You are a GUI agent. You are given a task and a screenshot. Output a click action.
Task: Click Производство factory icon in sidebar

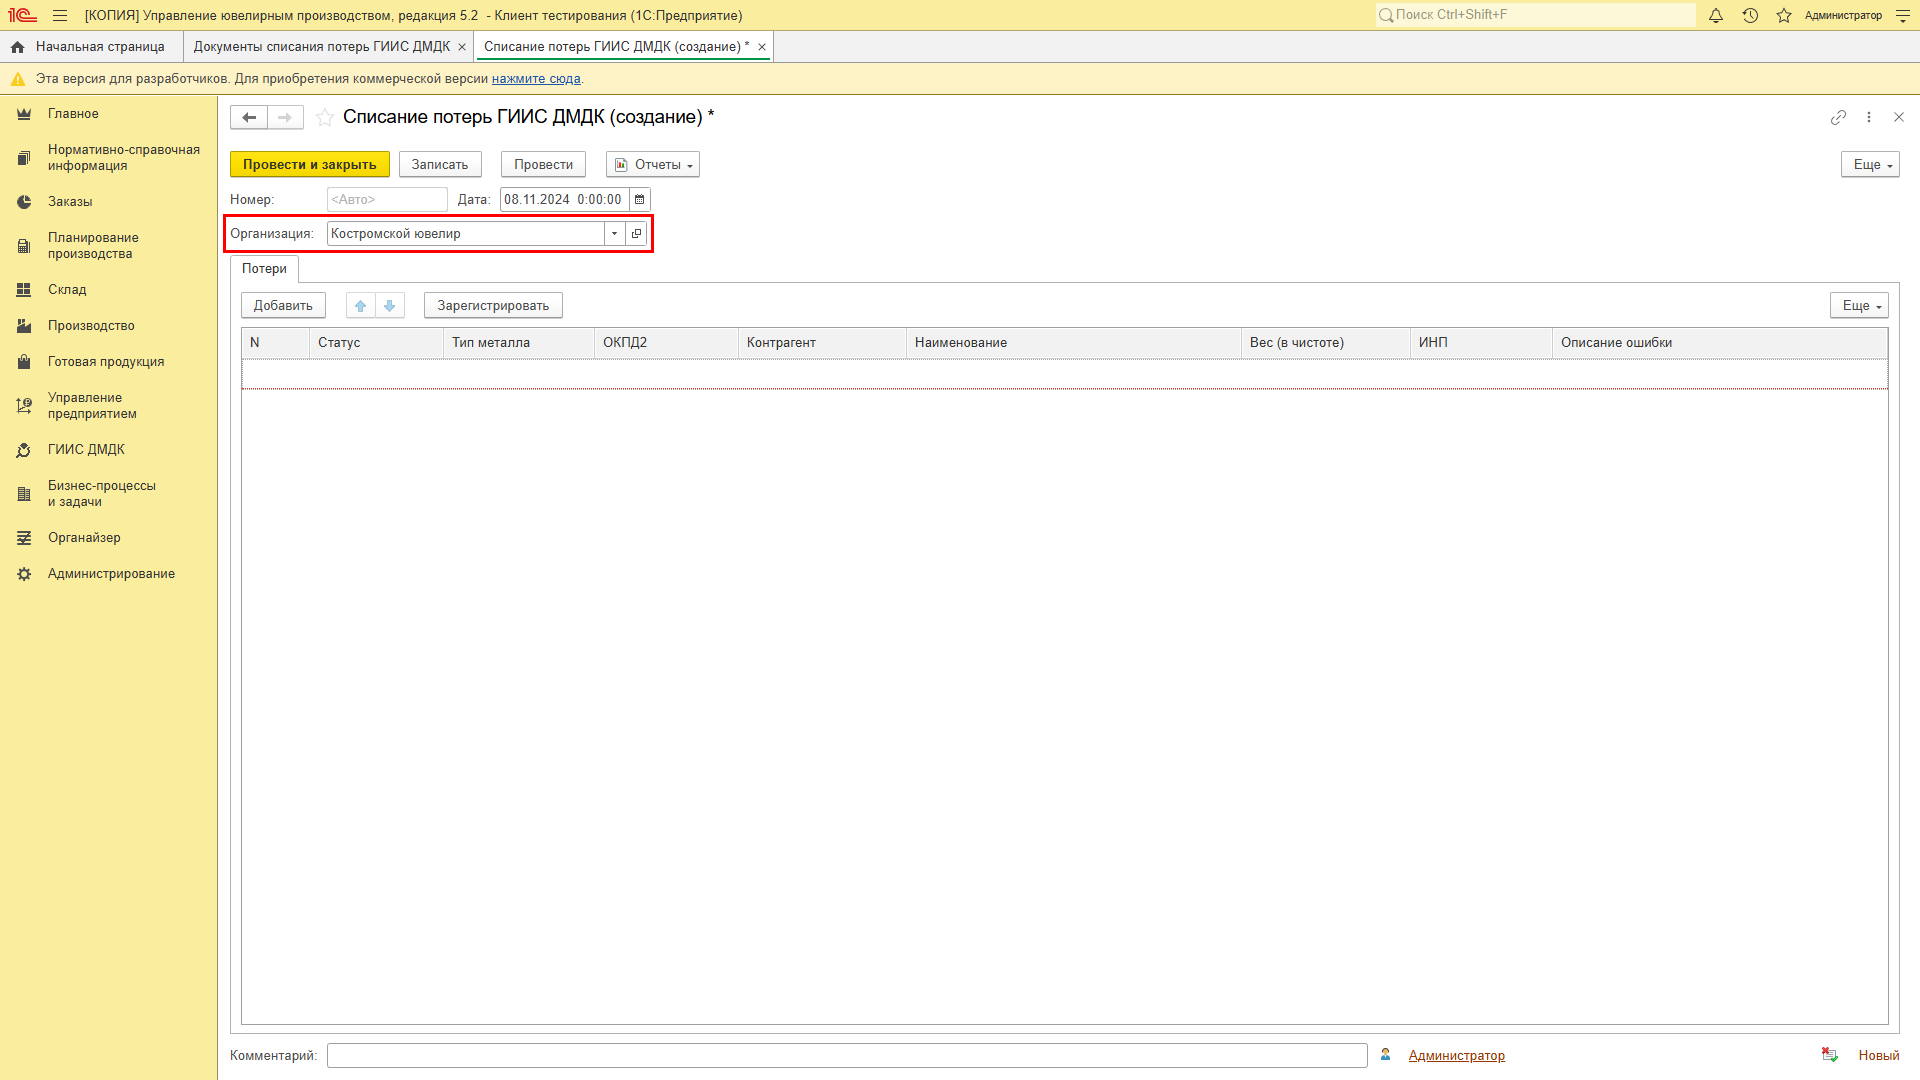point(24,326)
